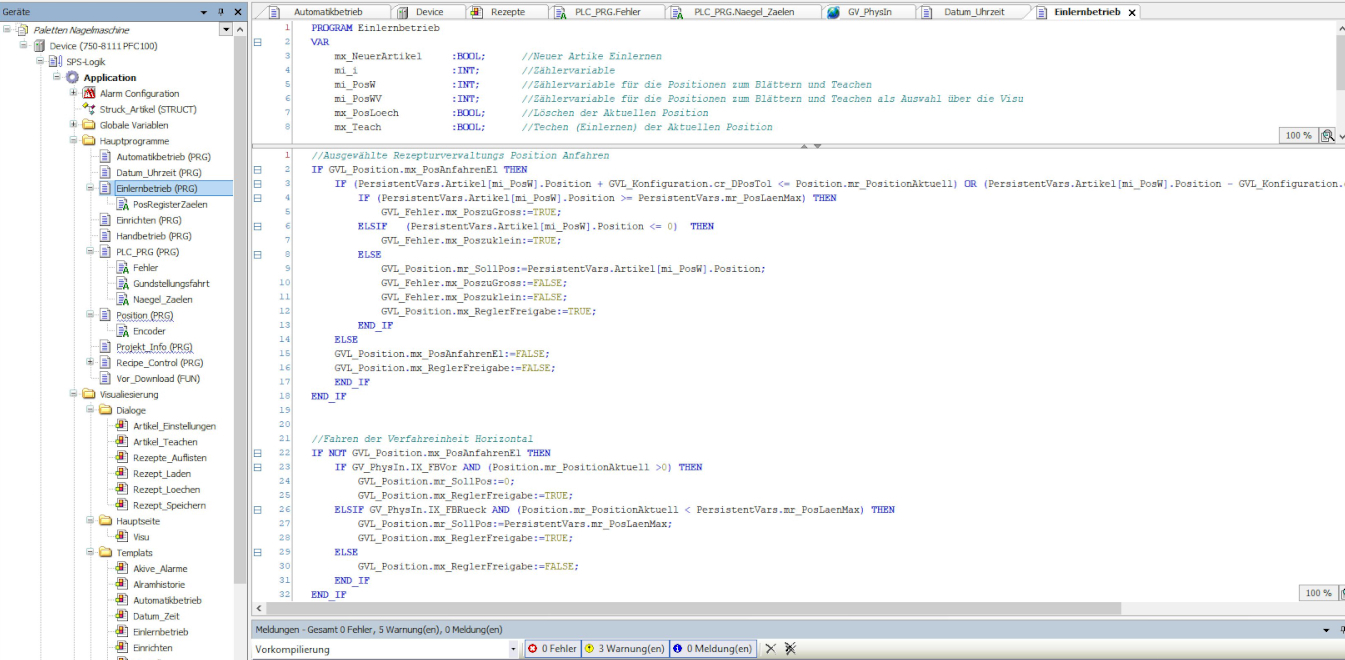Click the Alarm Configuration icon
1345x660 pixels.
click(x=88, y=94)
